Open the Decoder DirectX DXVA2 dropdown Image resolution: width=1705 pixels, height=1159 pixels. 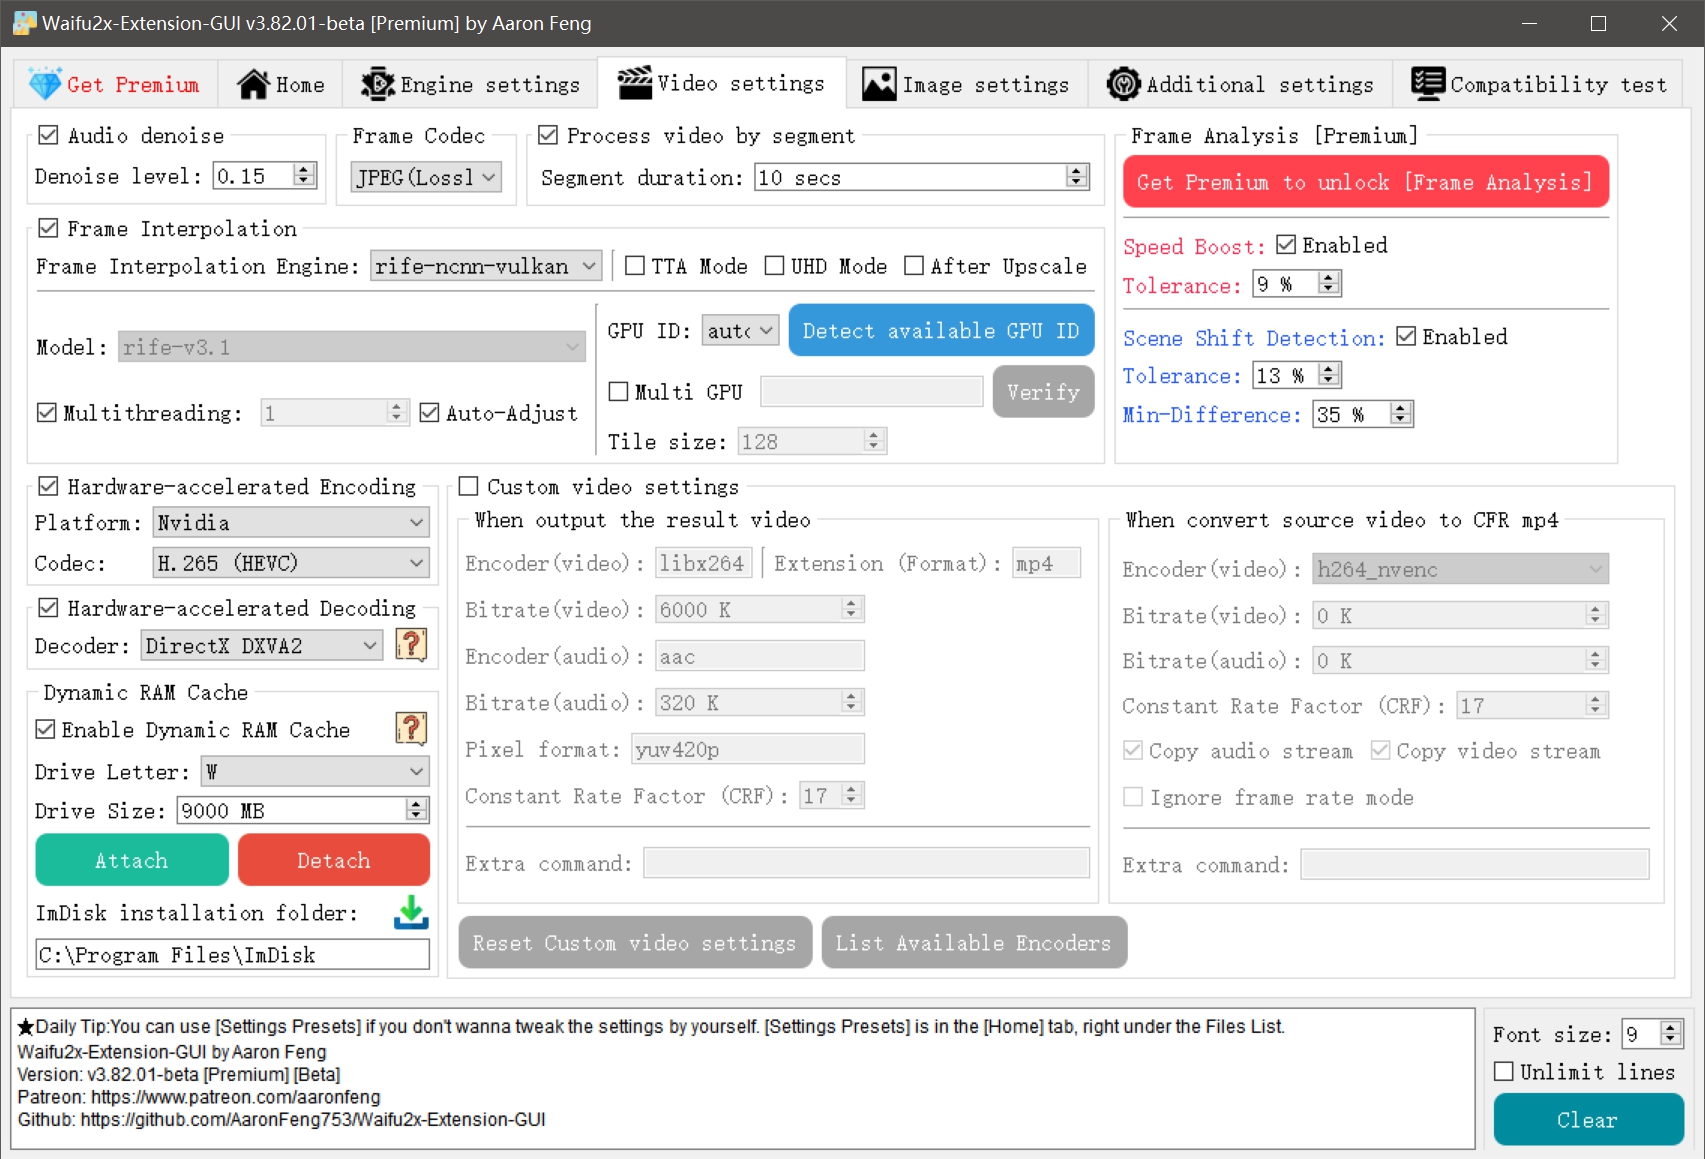click(262, 645)
